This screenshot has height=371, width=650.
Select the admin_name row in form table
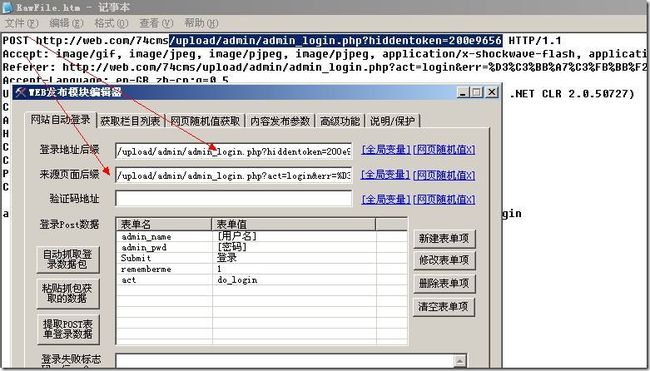pos(262,237)
